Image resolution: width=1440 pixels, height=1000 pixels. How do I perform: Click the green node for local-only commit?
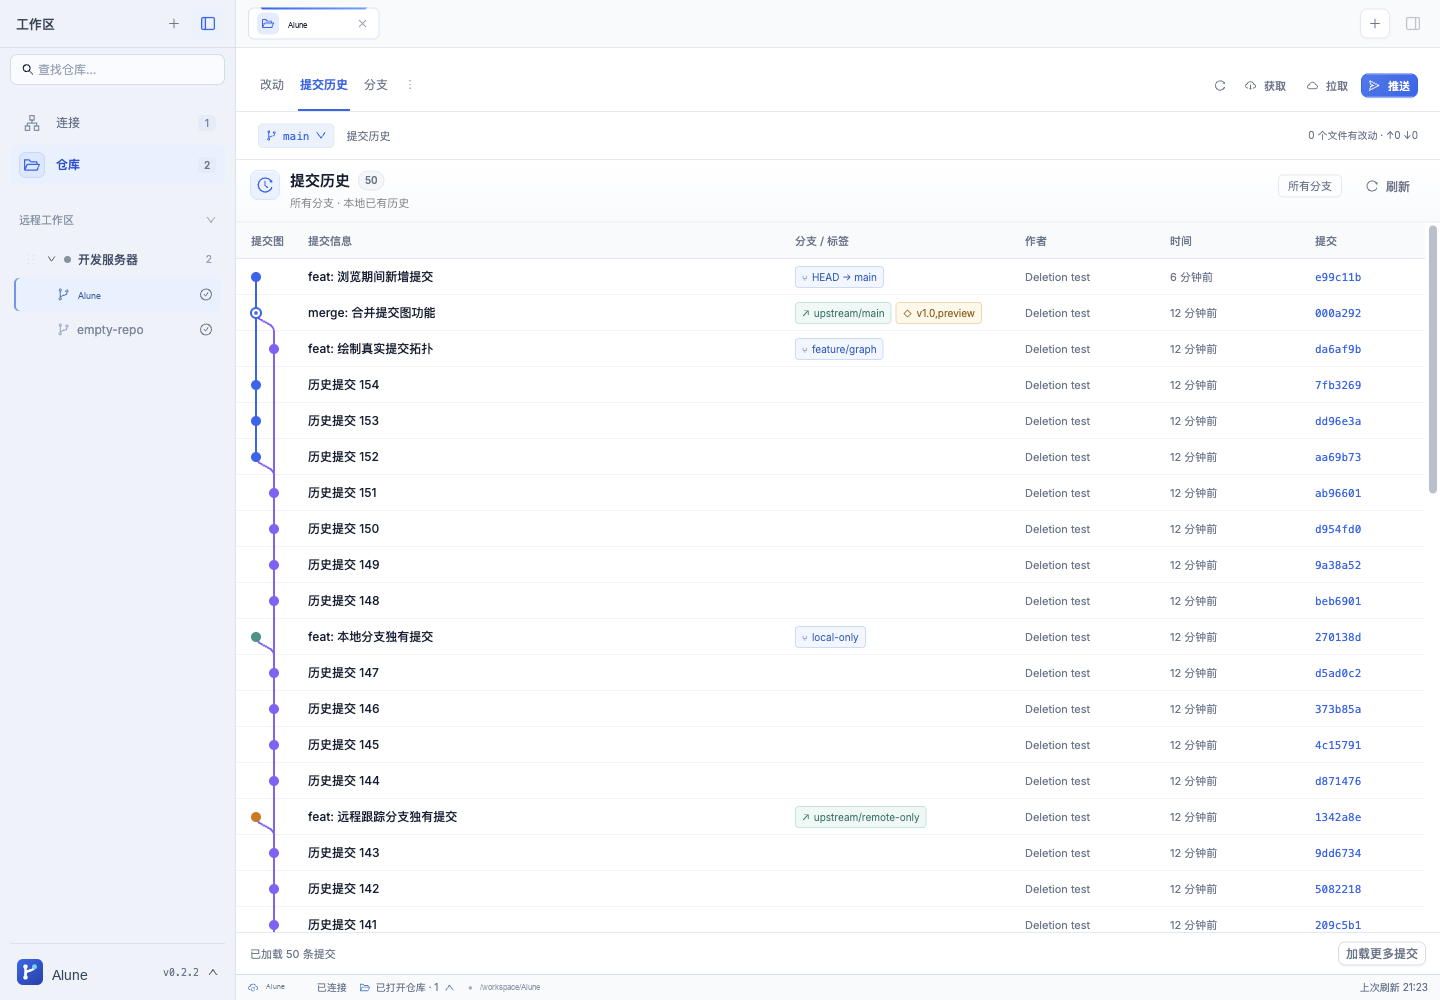coord(256,637)
